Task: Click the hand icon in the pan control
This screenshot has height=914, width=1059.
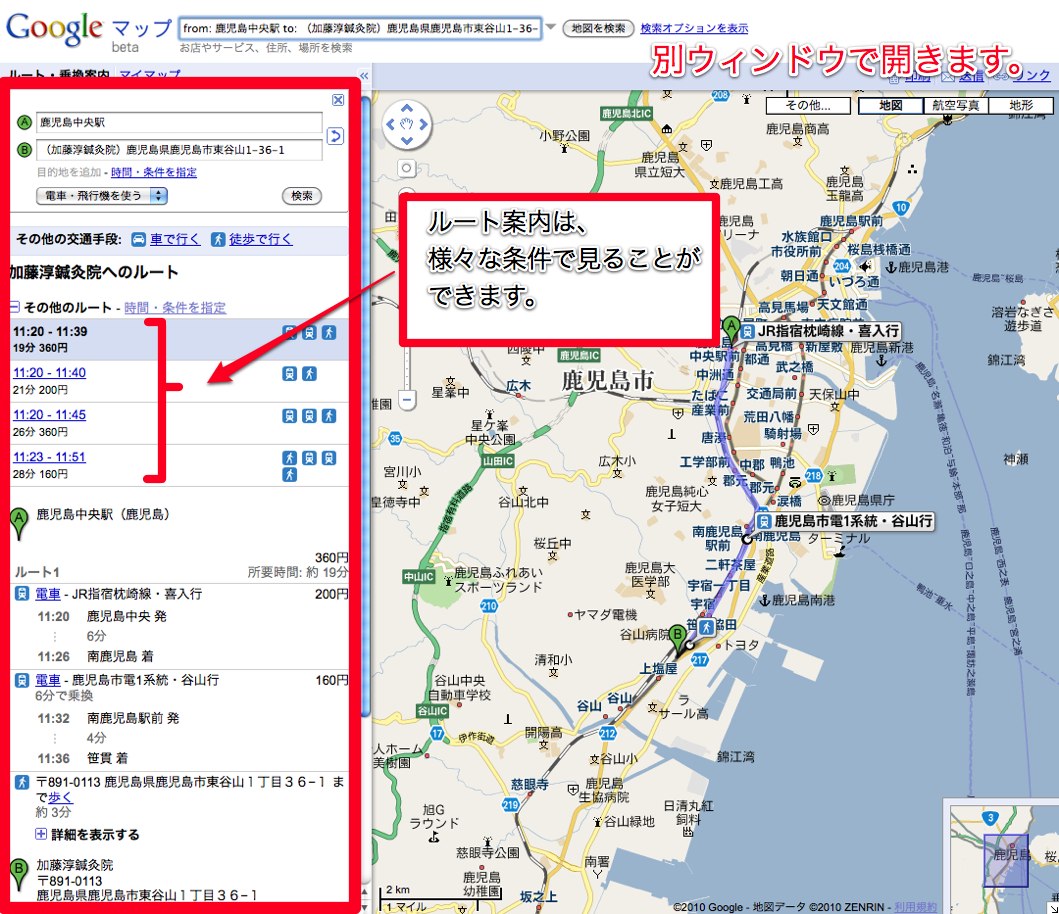Action: click(x=407, y=124)
